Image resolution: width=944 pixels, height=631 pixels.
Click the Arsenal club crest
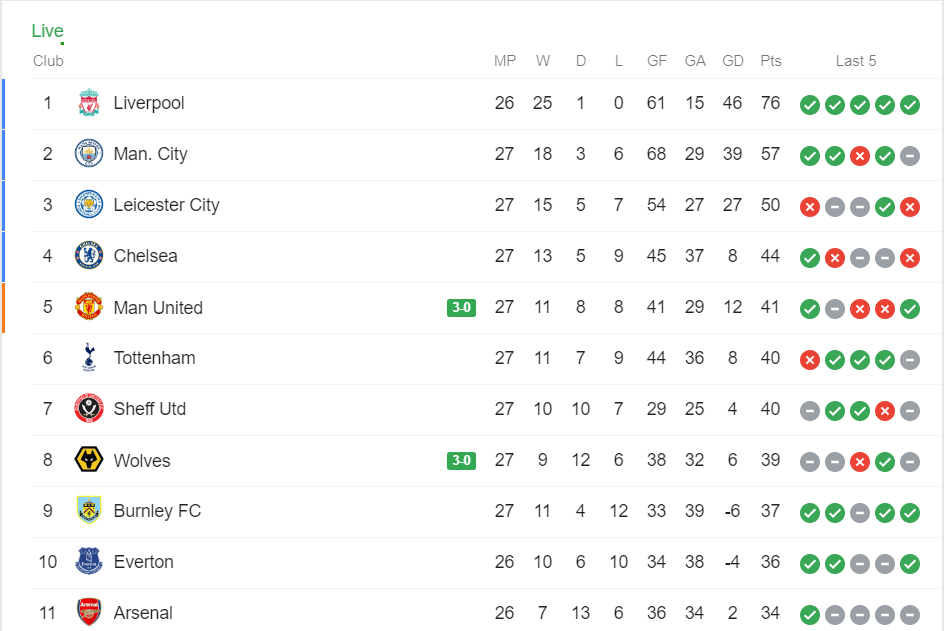89,612
